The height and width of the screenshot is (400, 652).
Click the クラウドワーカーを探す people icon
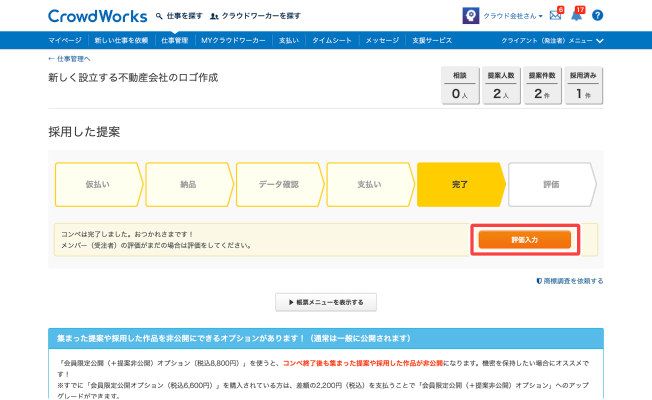(214, 17)
